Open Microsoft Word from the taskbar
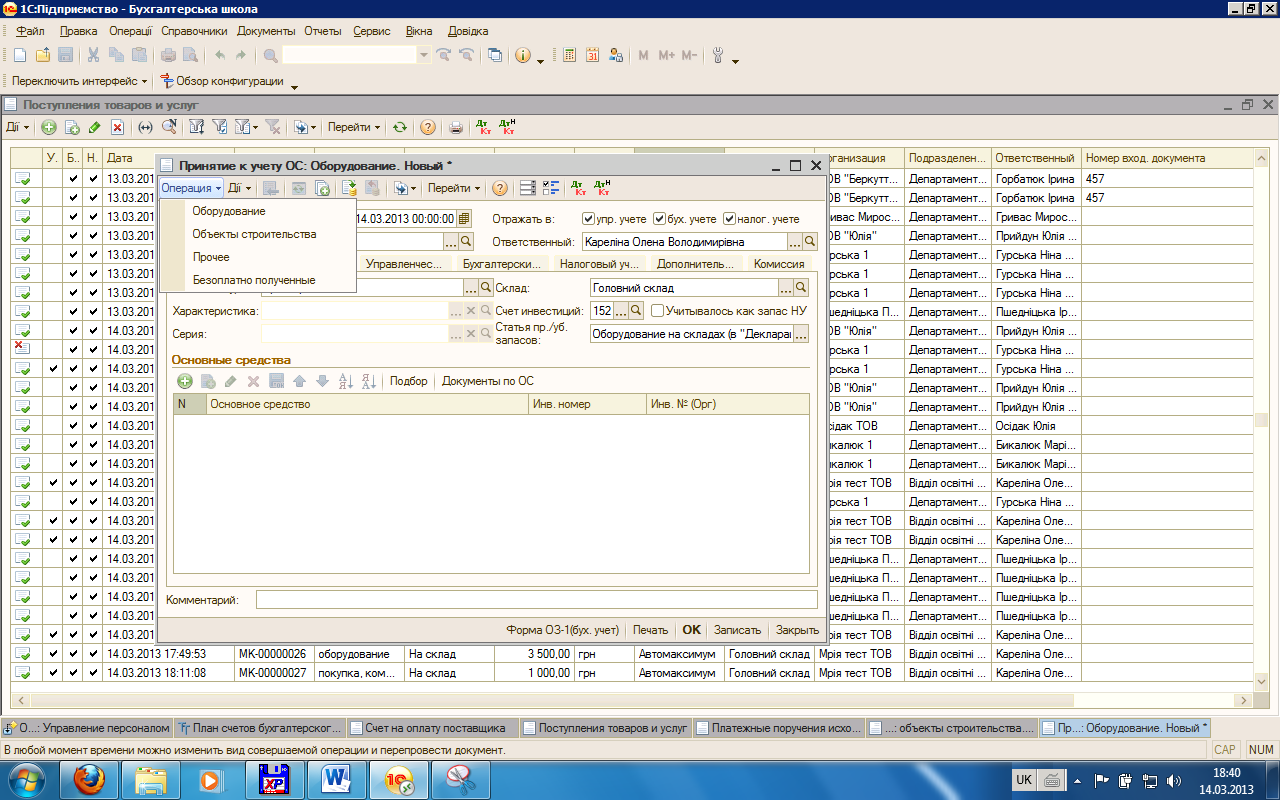The height and width of the screenshot is (800, 1280). click(x=336, y=778)
